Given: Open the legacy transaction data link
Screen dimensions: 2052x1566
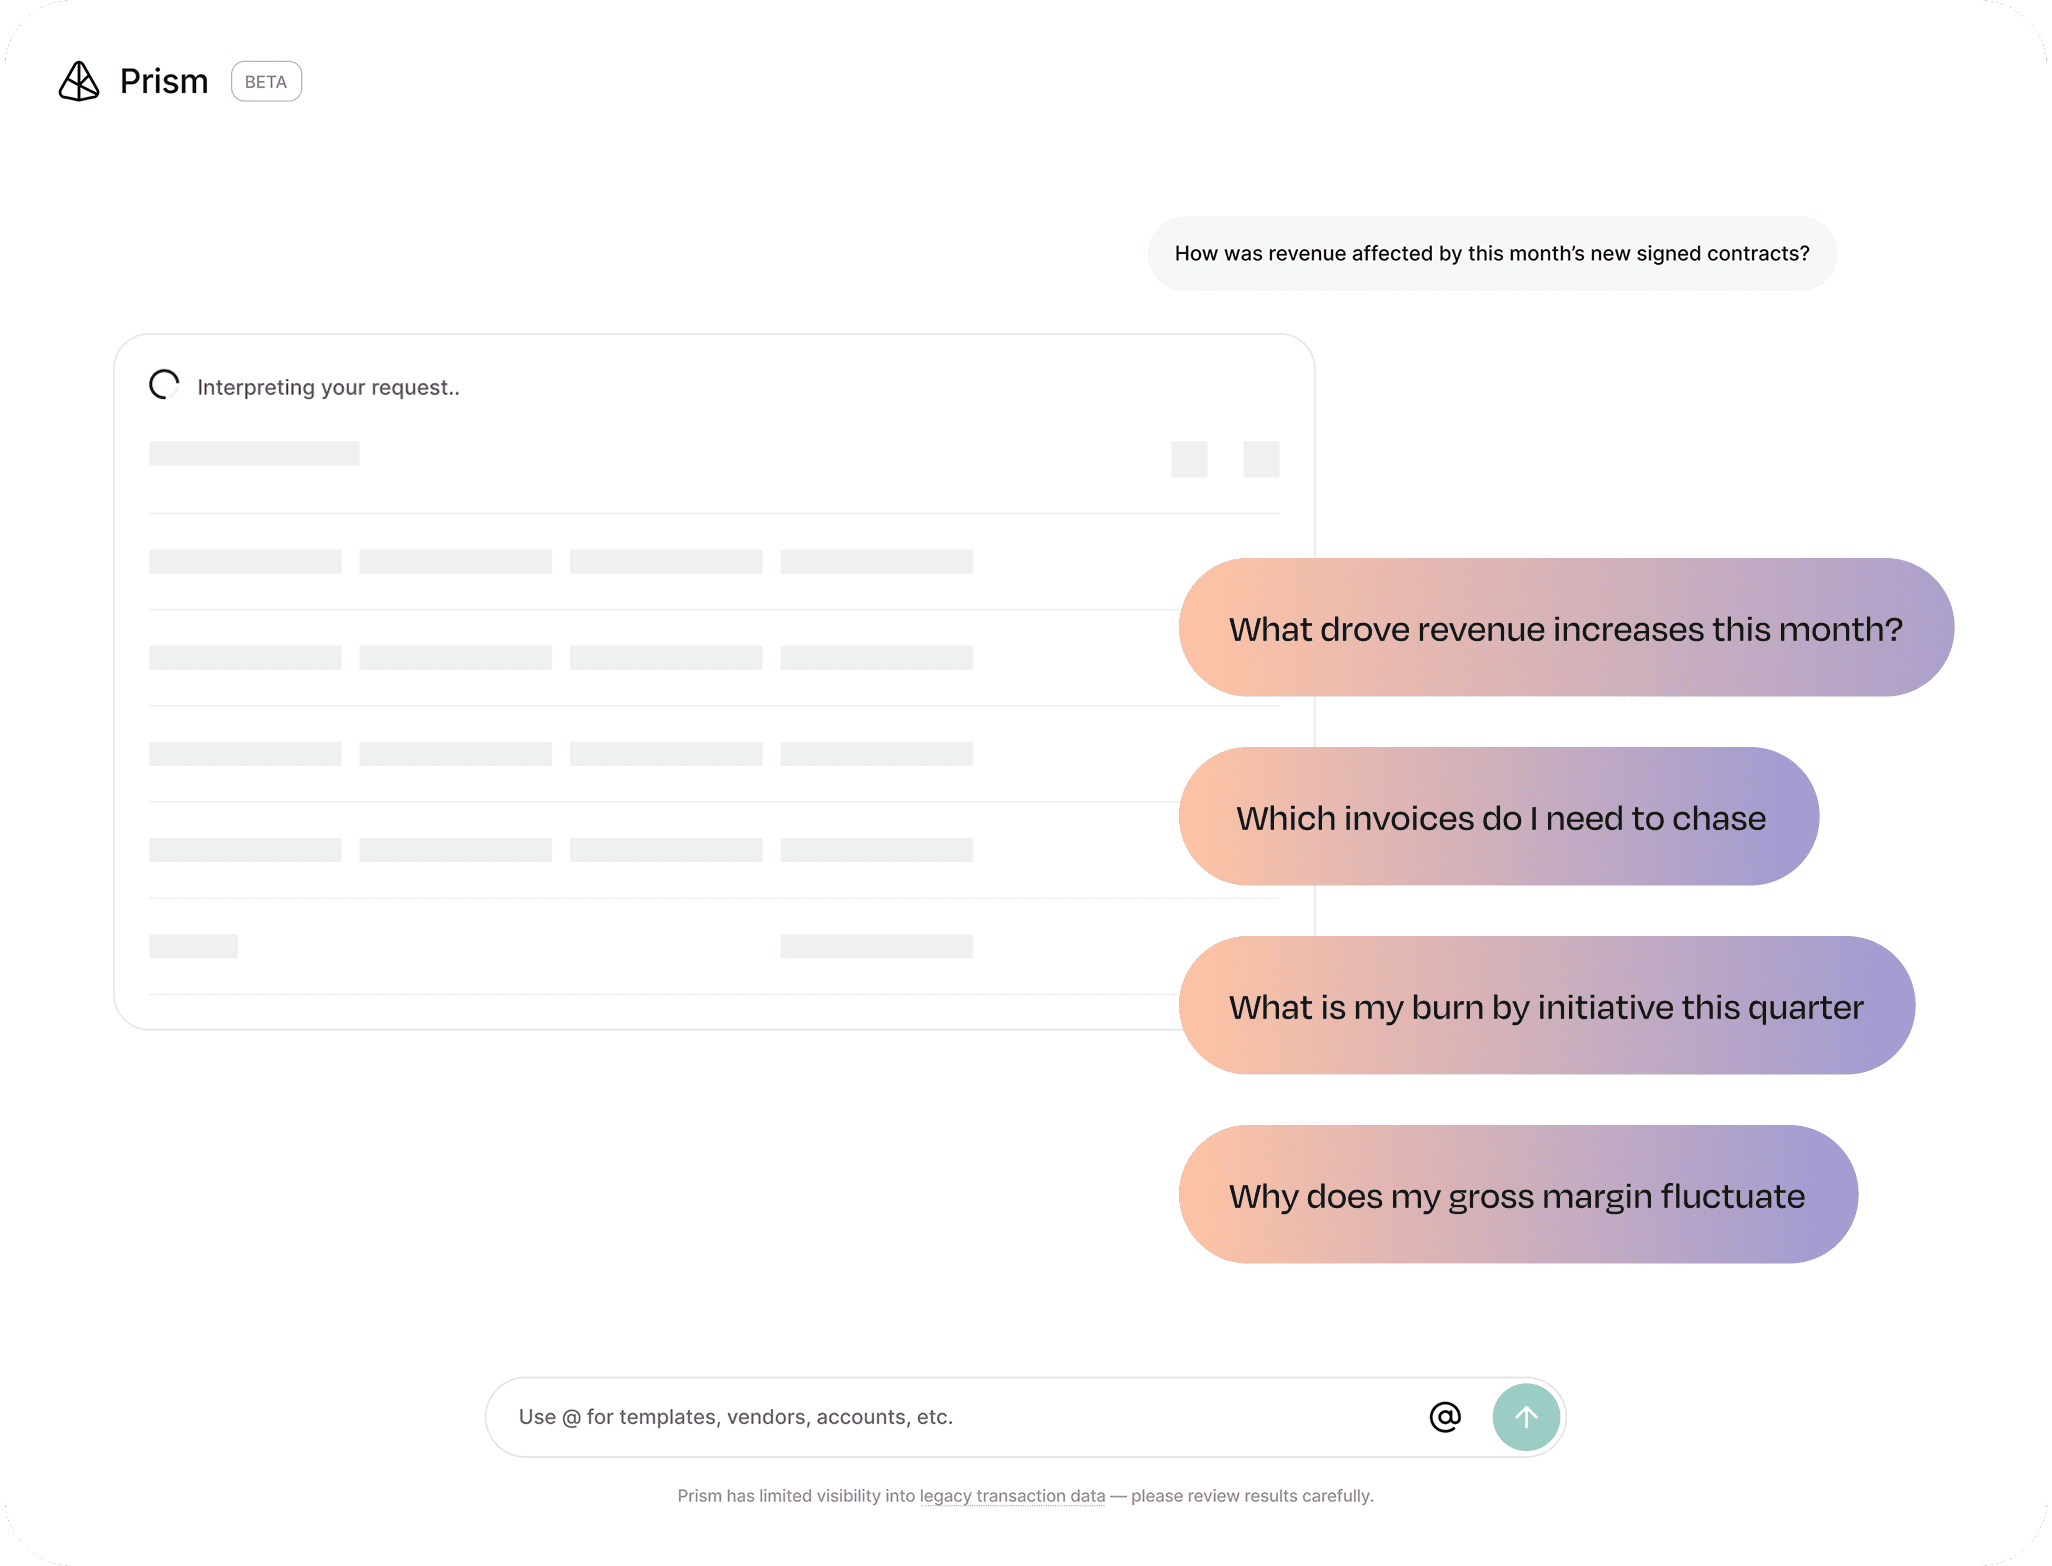Looking at the screenshot, I should [1012, 1496].
